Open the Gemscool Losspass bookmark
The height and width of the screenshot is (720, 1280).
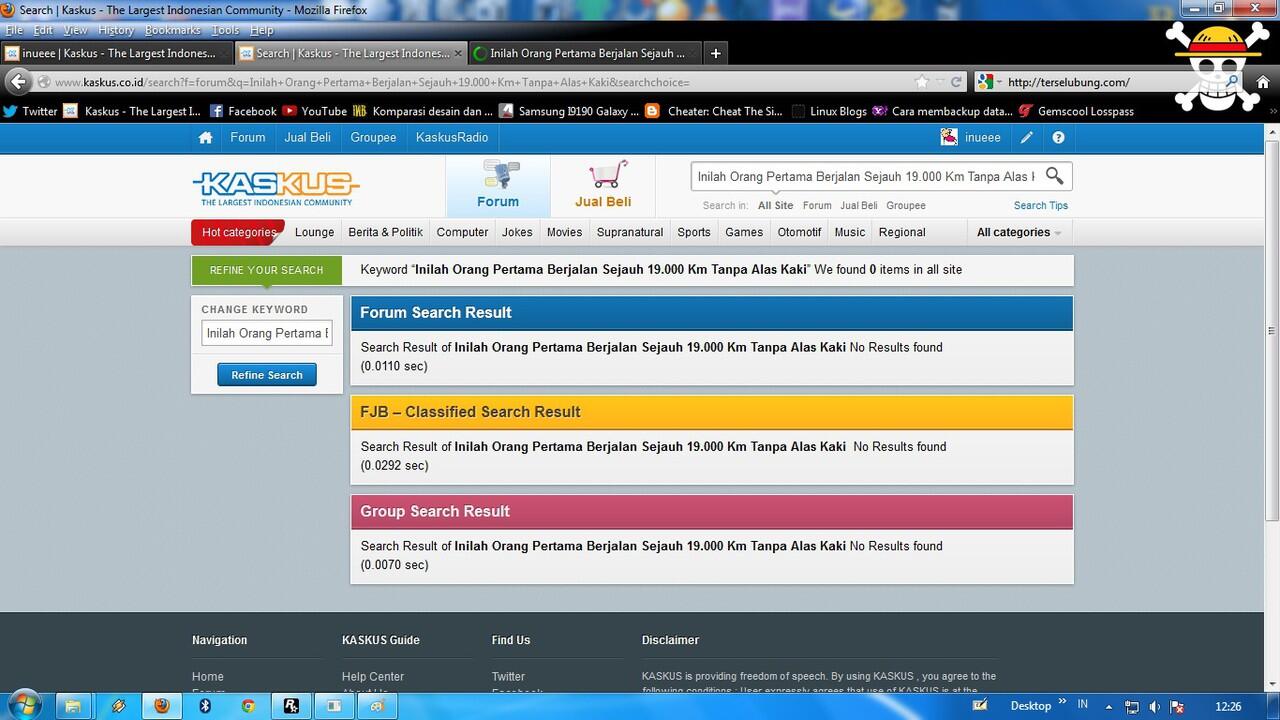click(1076, 111)
